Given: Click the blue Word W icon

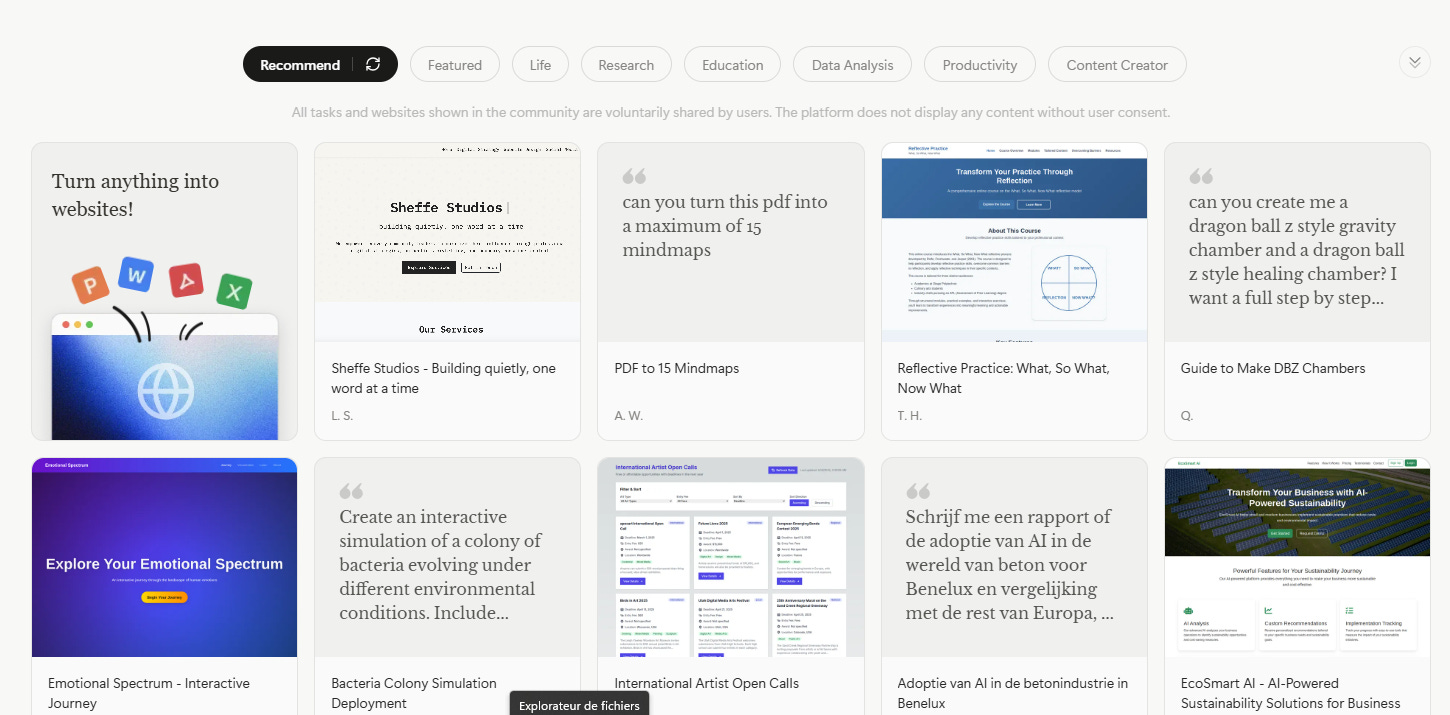Looking at the screenshot, I should click(136, 274).
